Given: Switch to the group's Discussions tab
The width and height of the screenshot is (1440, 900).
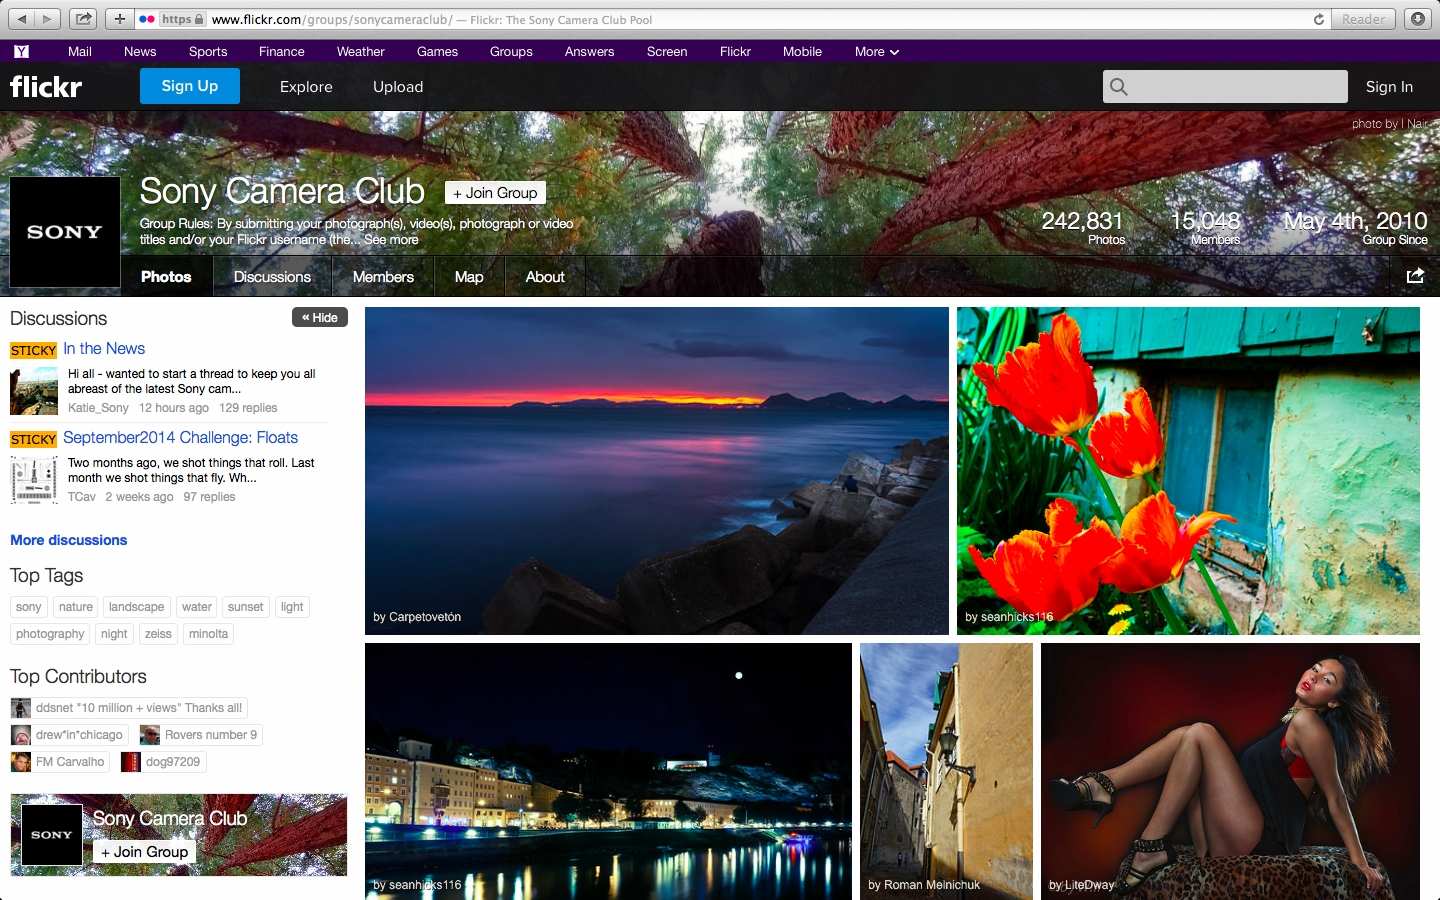Looking at the screenshot, I should point(272,277).
